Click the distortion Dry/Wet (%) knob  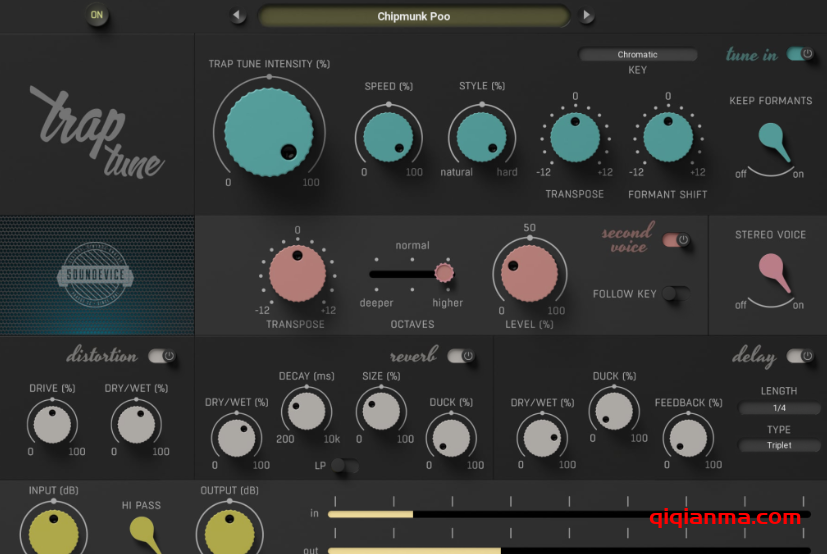tap(136, 424)
